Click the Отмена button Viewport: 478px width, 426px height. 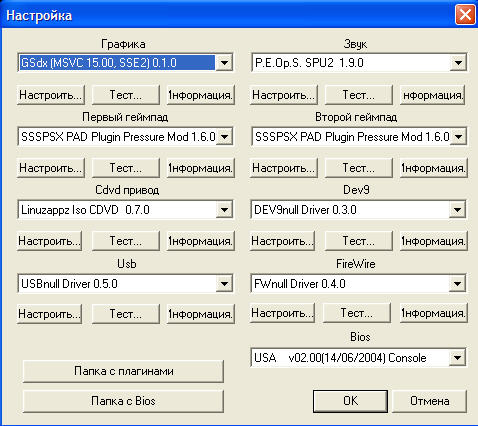[x=430, y=401]
